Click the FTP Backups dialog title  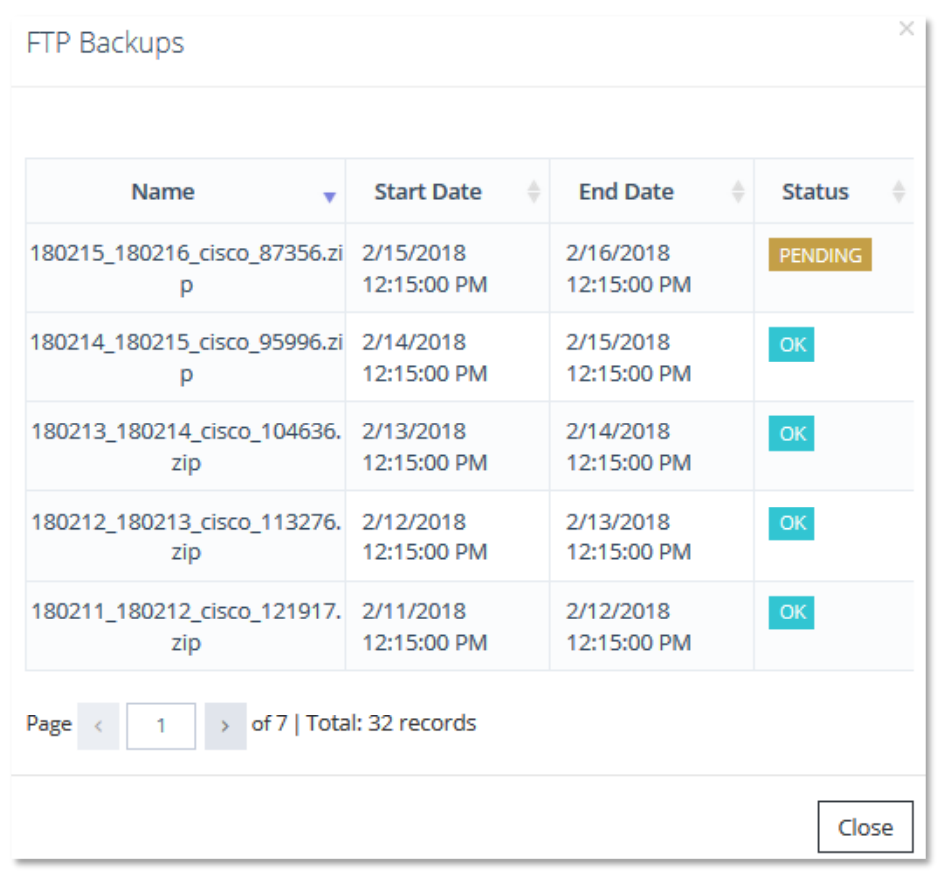(105, 43)
